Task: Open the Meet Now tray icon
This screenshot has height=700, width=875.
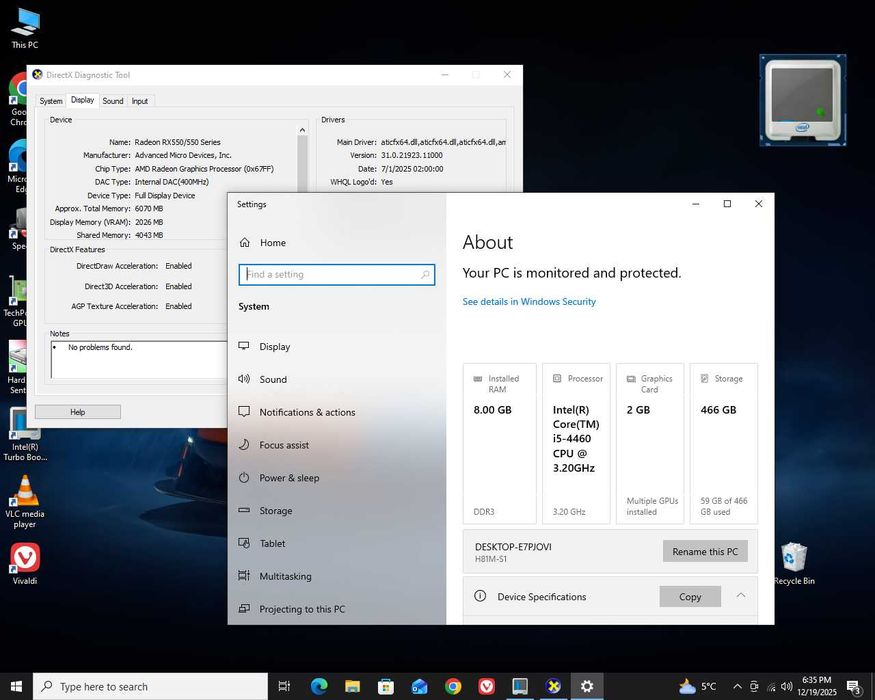Action: tap(754, 686)
